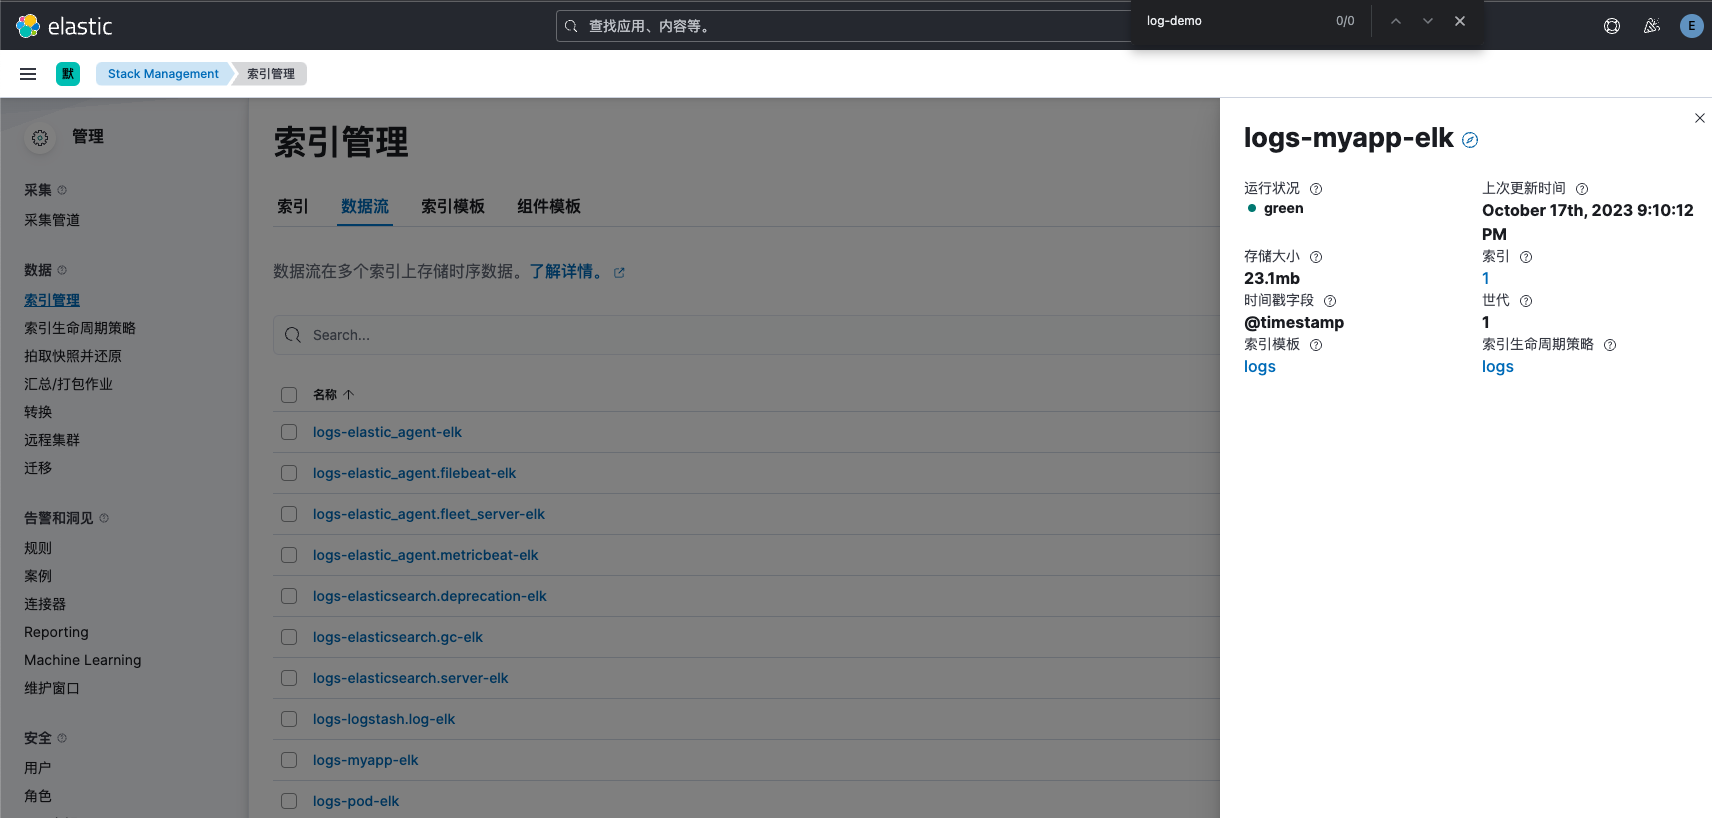The height and width of the screenshot is (818, 1712).
Task: Click the managed badge icon beside logs-myapp-elk title
Action: point(1470,140)
